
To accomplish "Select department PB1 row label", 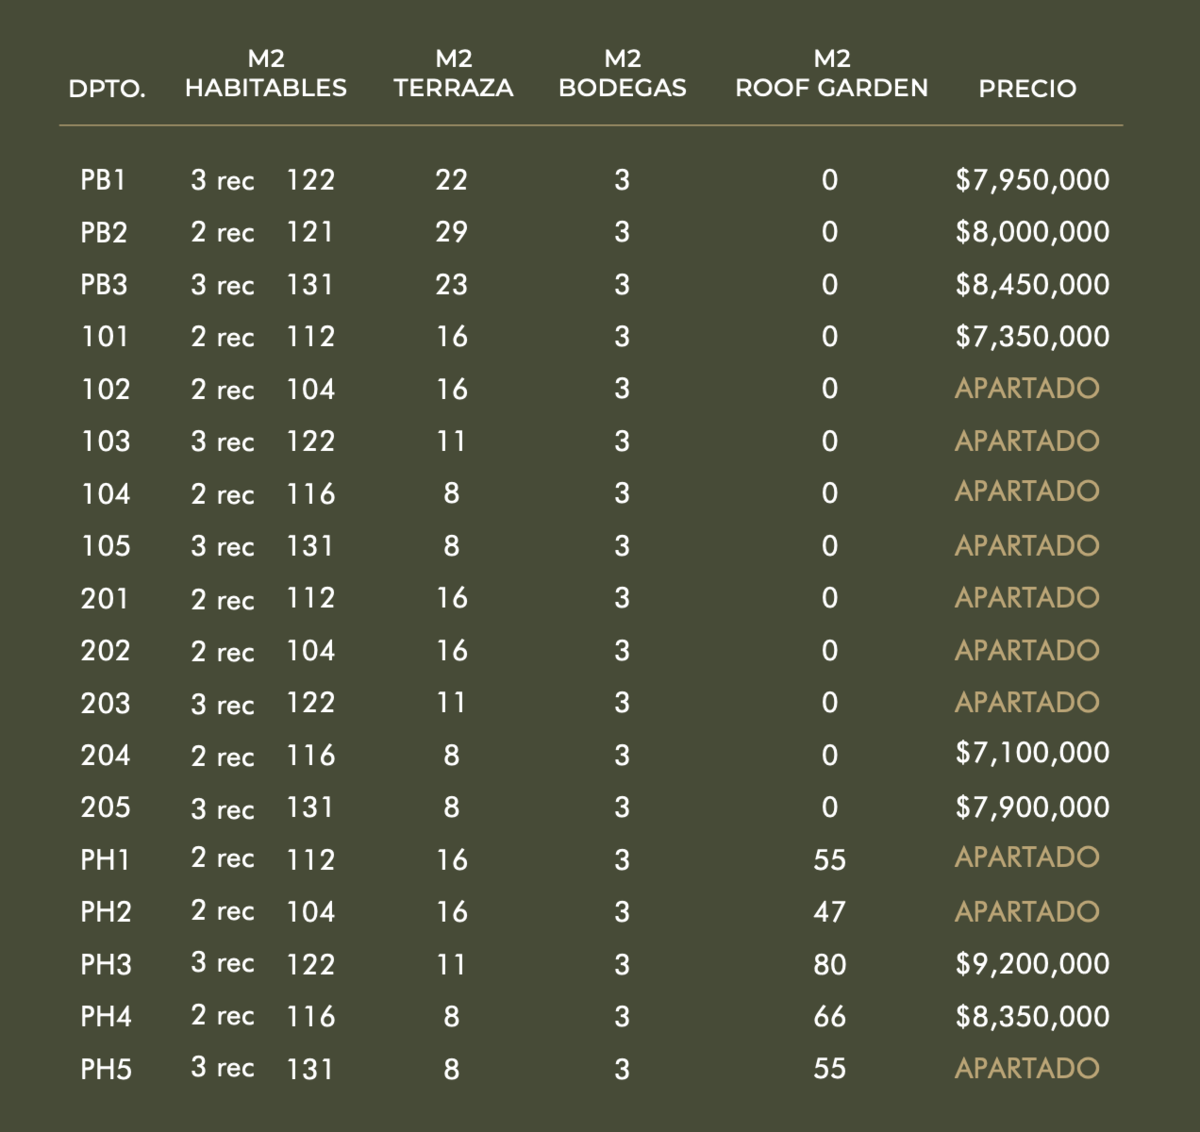I will click(x=104, y=180).
